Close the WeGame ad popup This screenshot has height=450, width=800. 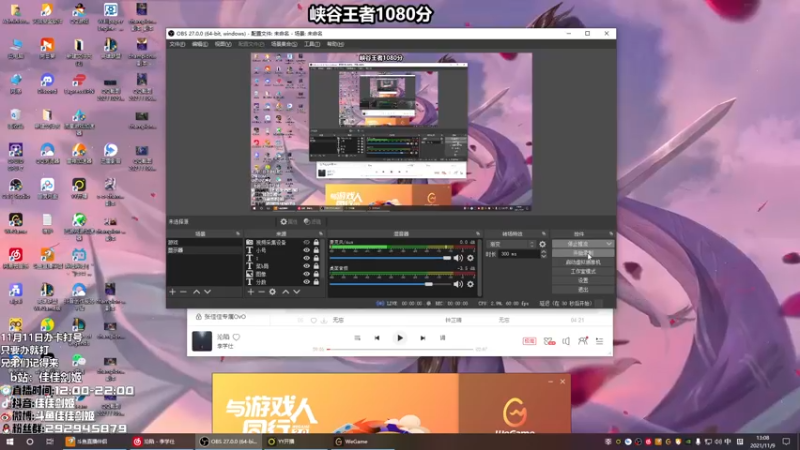tap(563, 382)
